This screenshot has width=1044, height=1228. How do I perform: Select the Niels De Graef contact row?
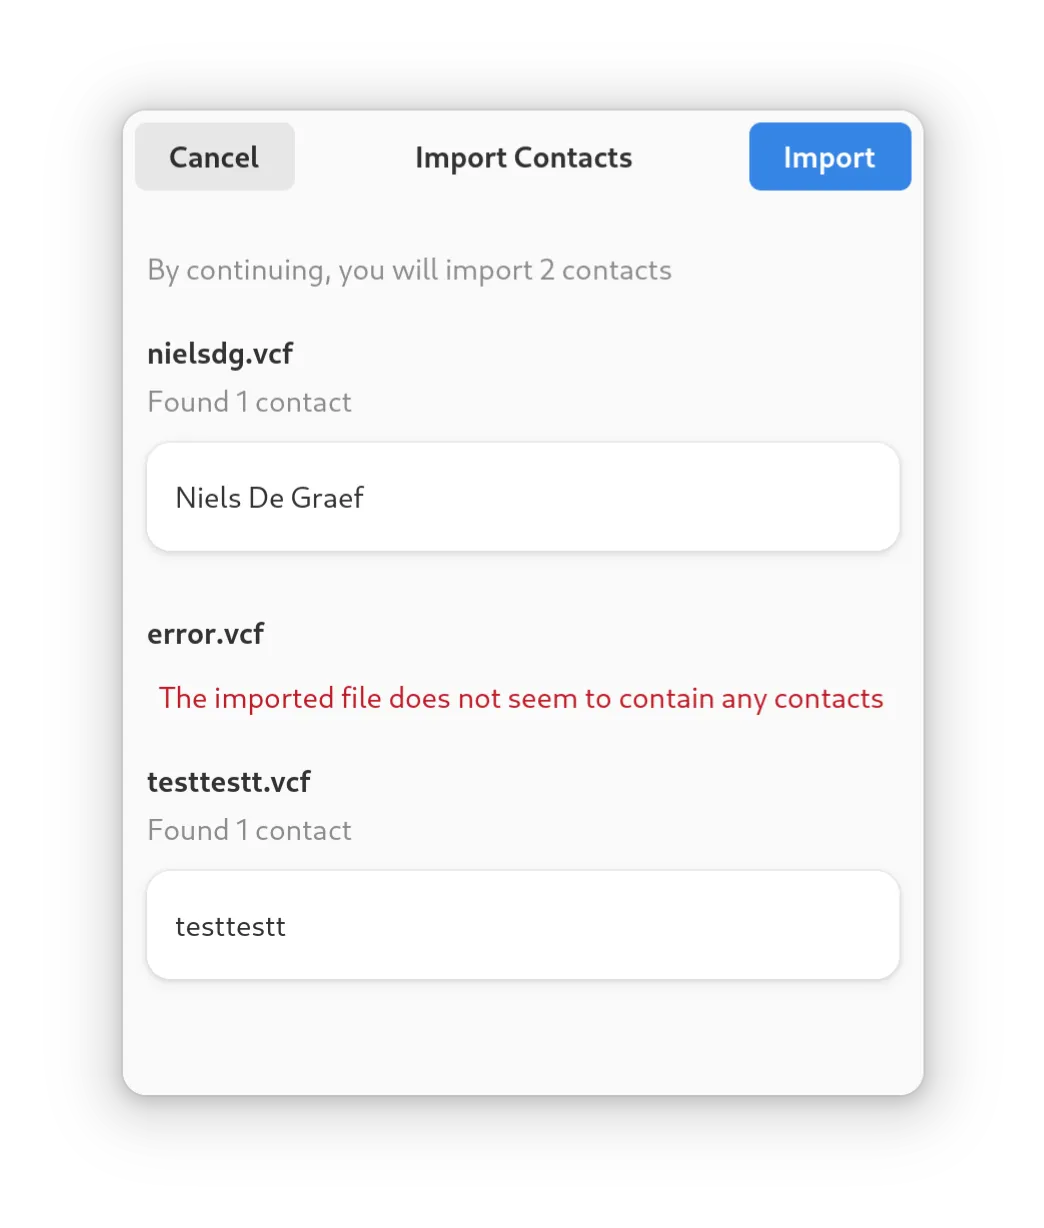click(523, 497)
